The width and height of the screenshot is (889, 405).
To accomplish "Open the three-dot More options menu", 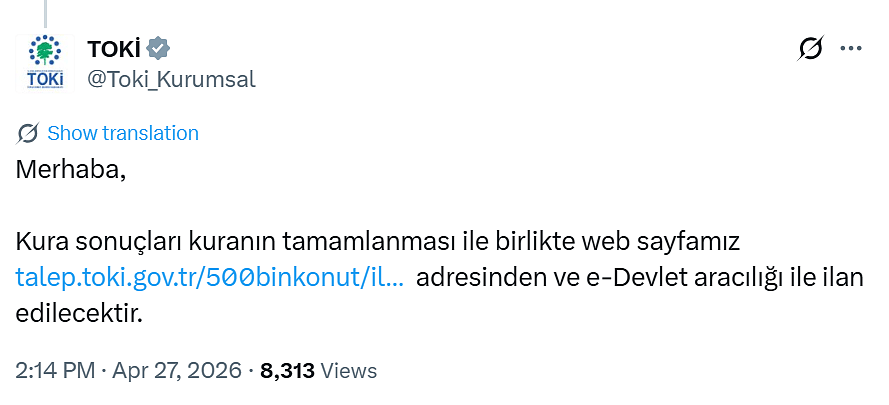I will [x=850, y=48].
